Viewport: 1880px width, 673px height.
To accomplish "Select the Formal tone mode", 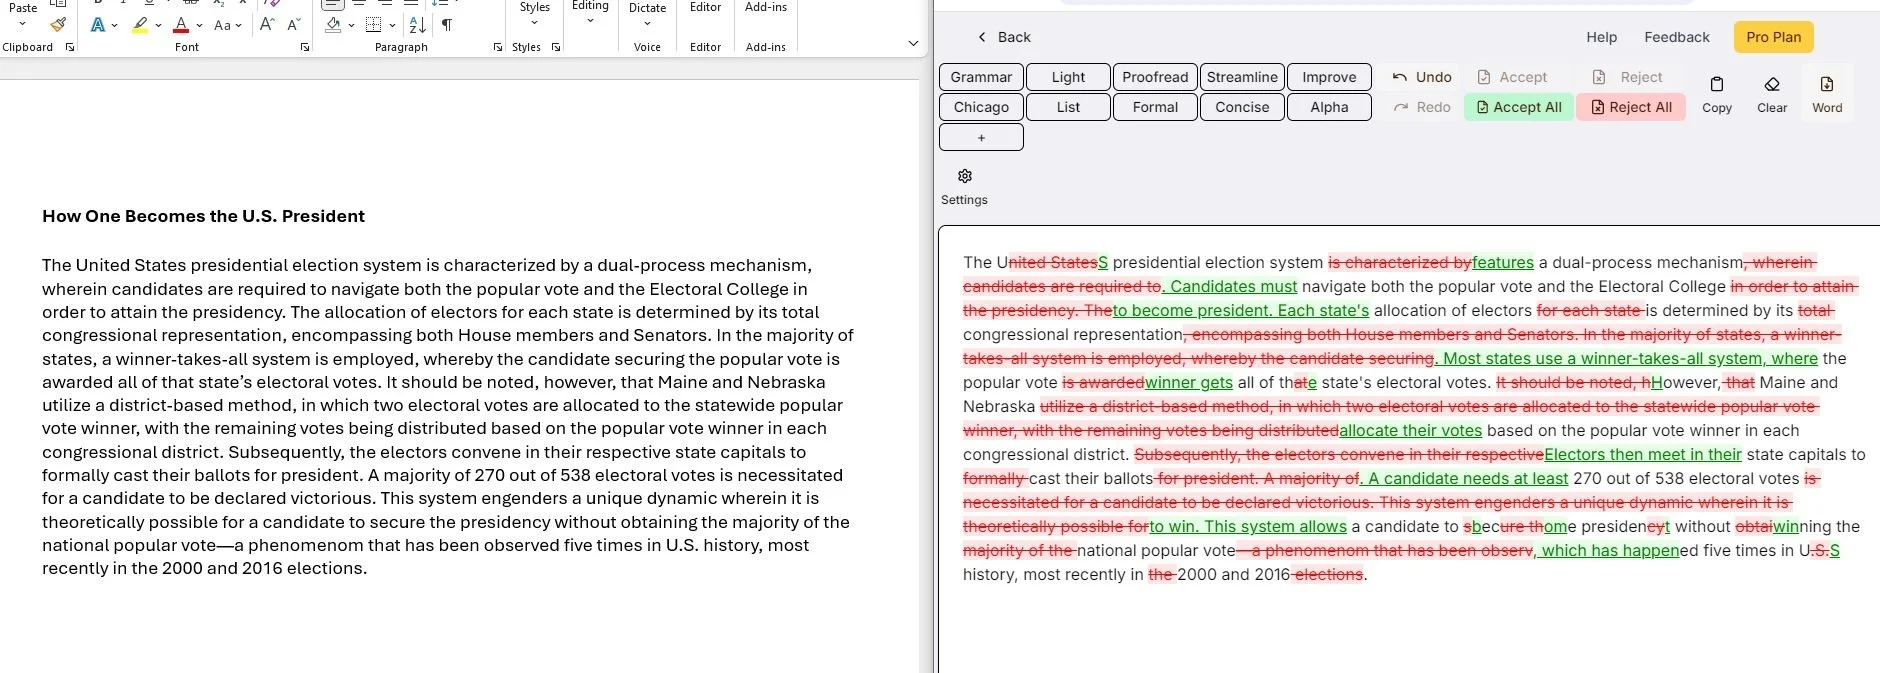I will (1155, 107).
